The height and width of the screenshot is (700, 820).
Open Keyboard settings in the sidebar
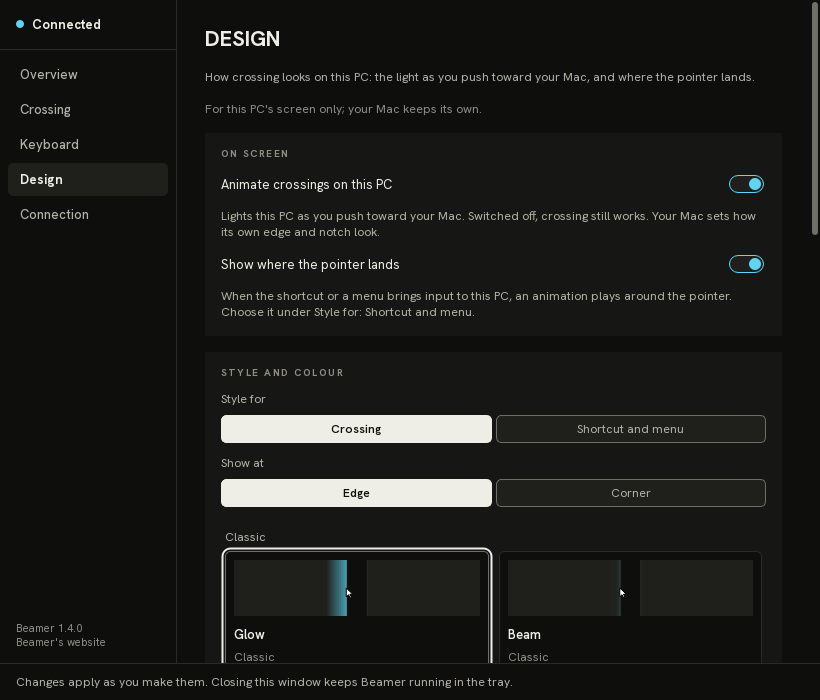coord(88,144)
